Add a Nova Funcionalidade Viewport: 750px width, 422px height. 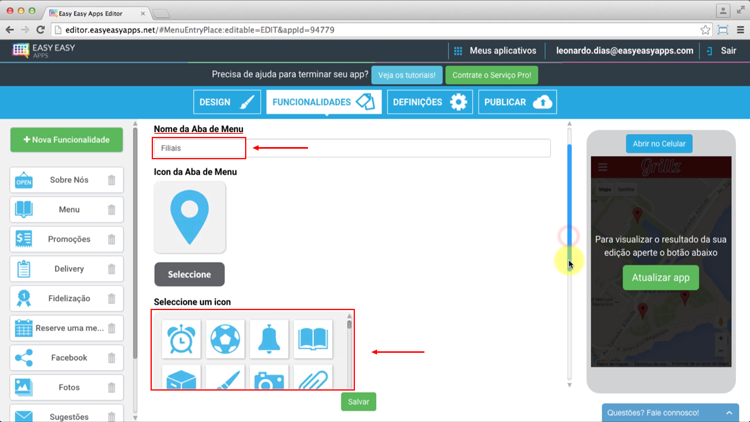66,140
